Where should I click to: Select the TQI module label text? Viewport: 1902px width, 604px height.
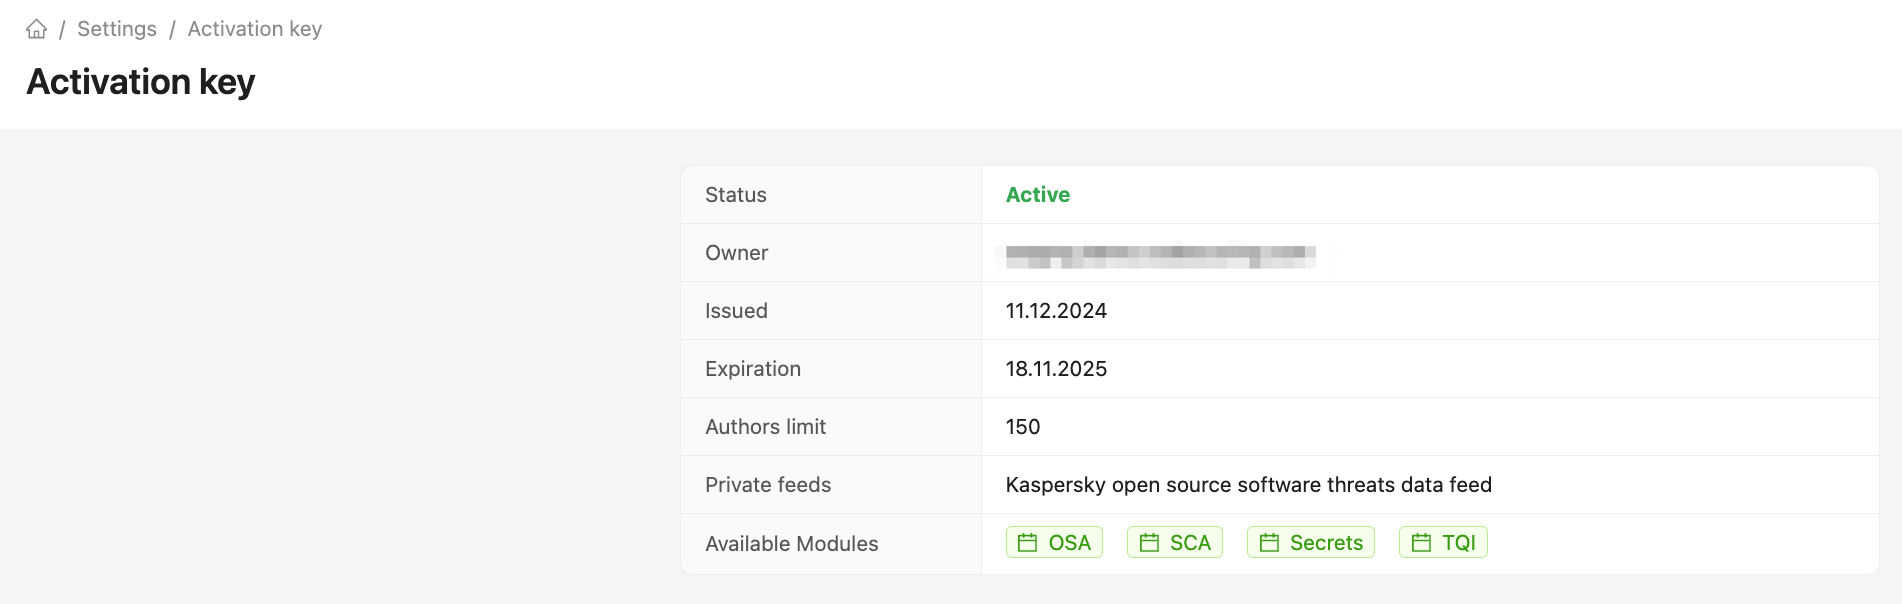1459,543
